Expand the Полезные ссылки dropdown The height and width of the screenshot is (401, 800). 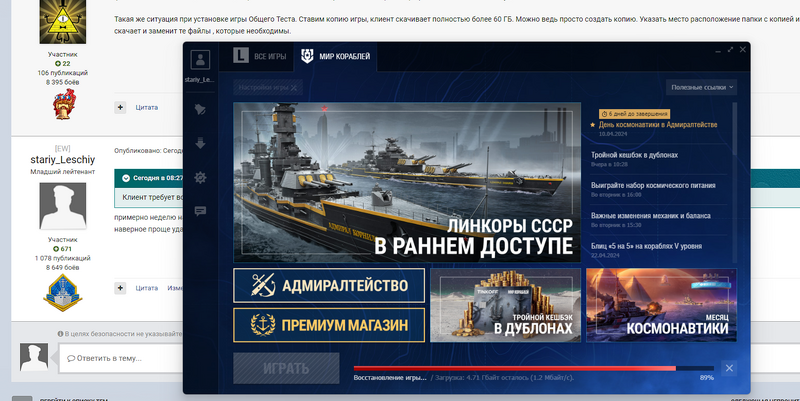click(702, 87)
